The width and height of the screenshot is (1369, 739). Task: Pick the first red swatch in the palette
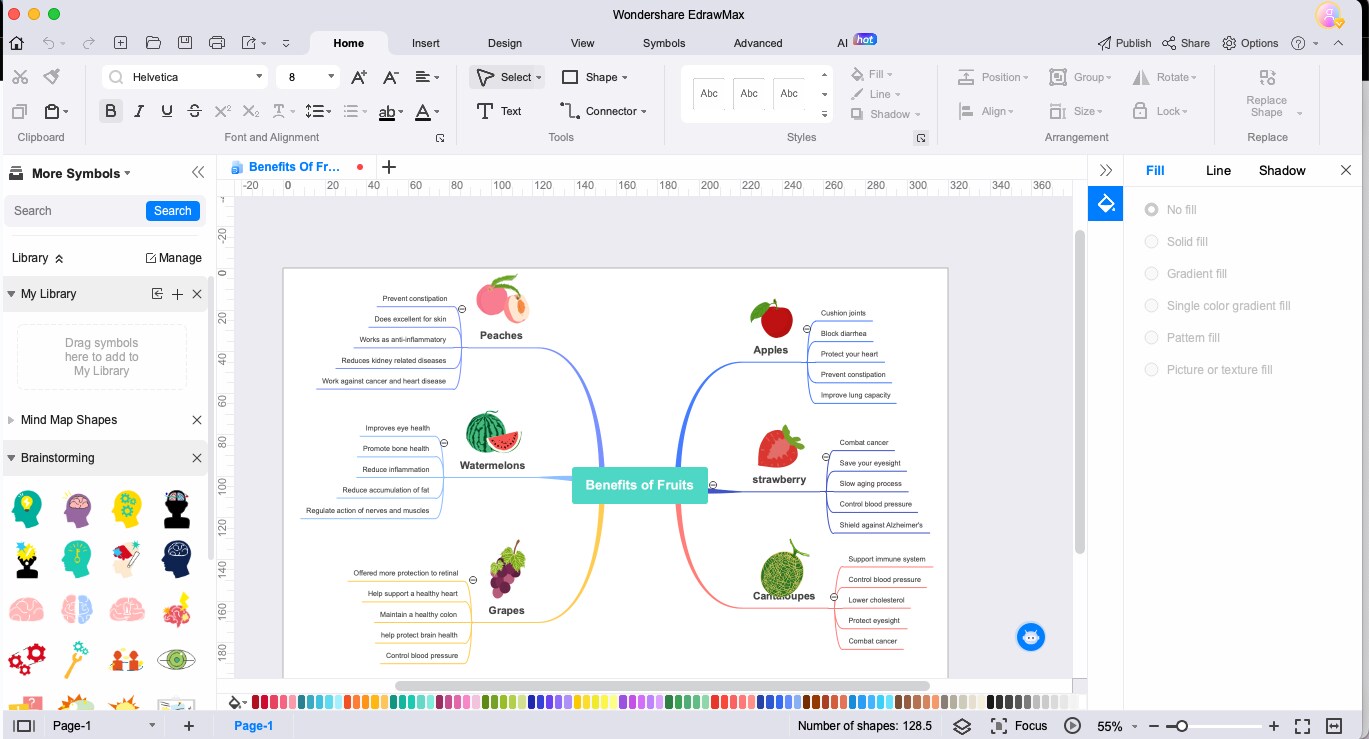coord(256,702)
